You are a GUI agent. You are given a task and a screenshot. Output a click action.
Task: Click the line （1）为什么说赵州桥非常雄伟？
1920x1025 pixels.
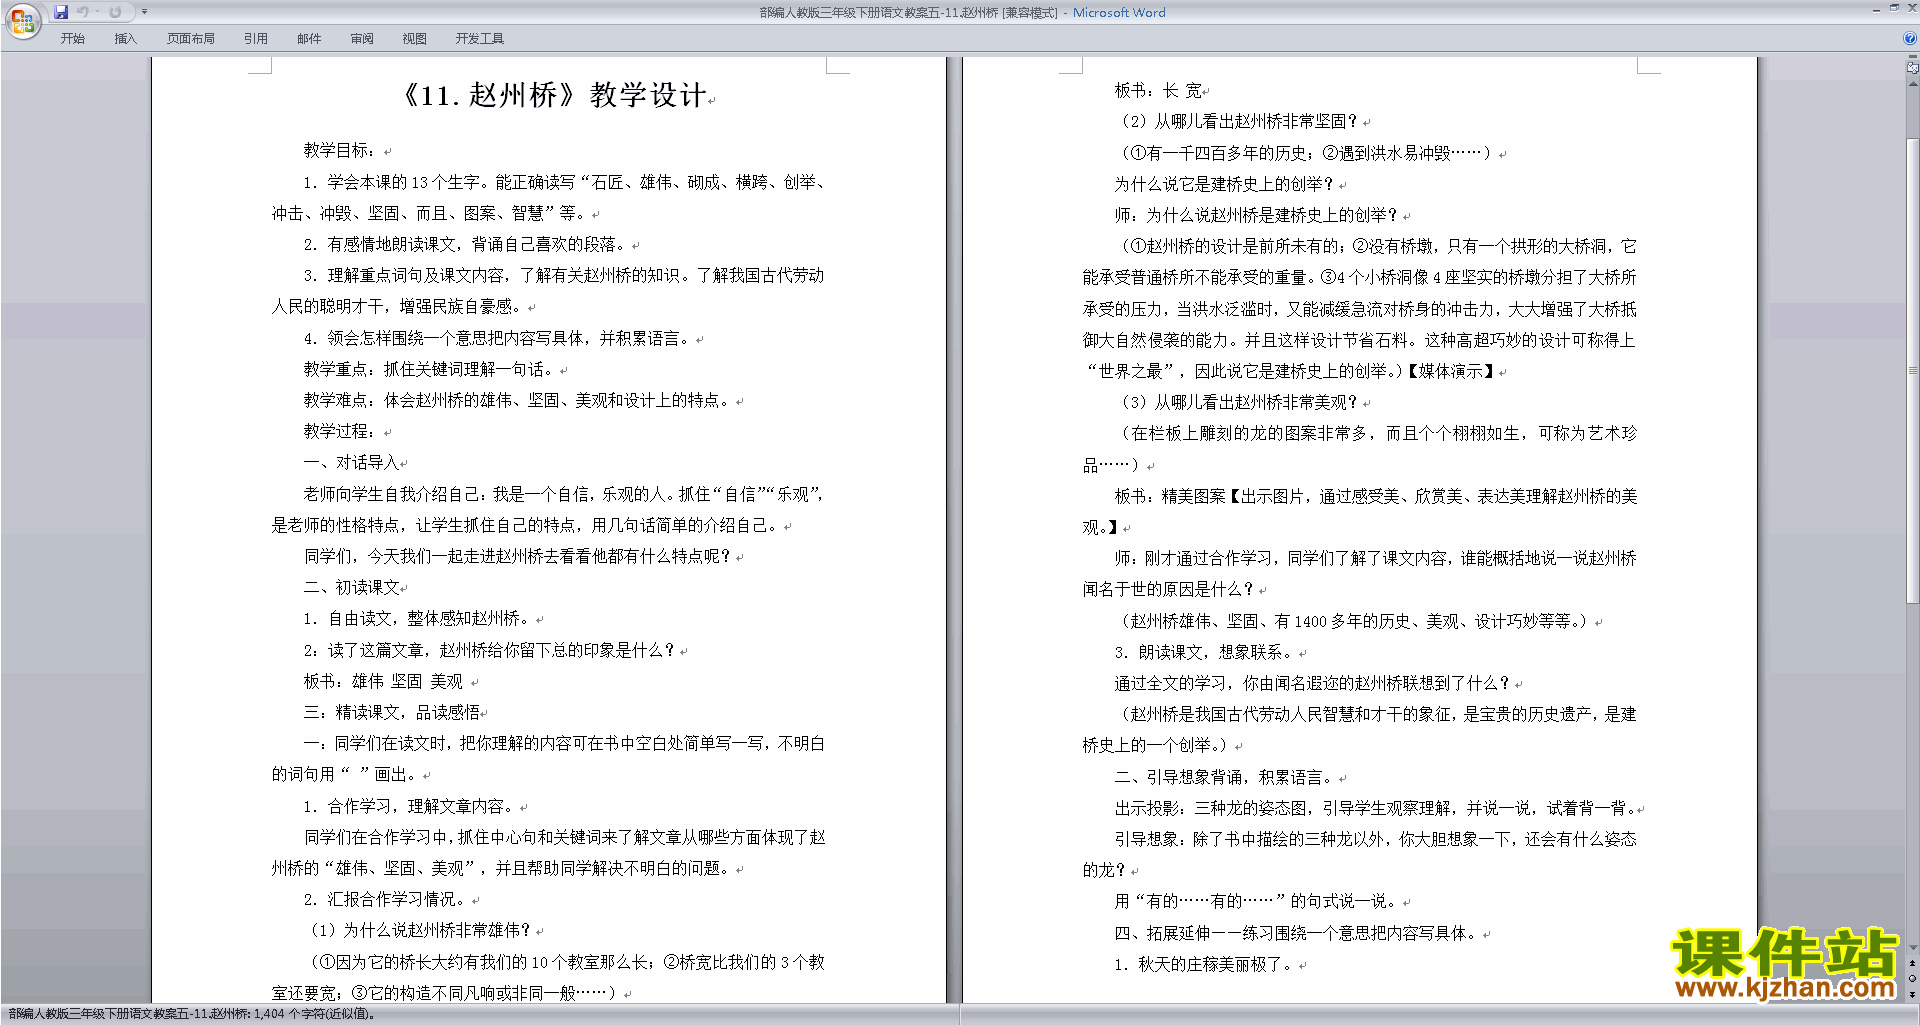click(421, 931)
